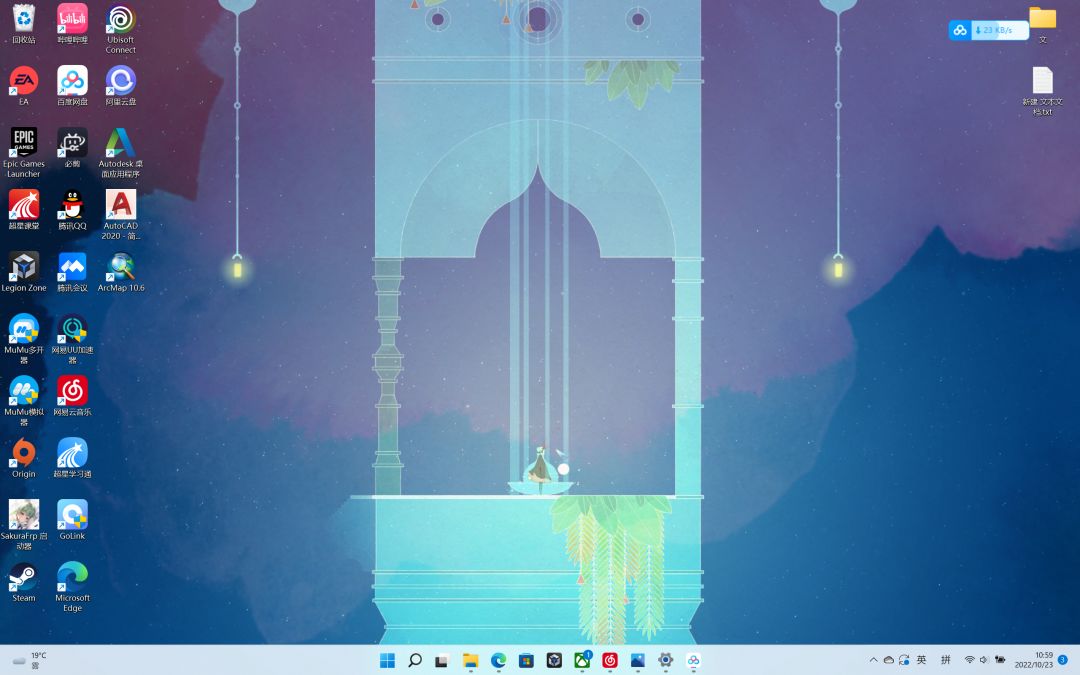Screen dimensions: 1080x675
Task: Select the Ubisoft Connect desktop shortcut
Action: tap(121, 29)
